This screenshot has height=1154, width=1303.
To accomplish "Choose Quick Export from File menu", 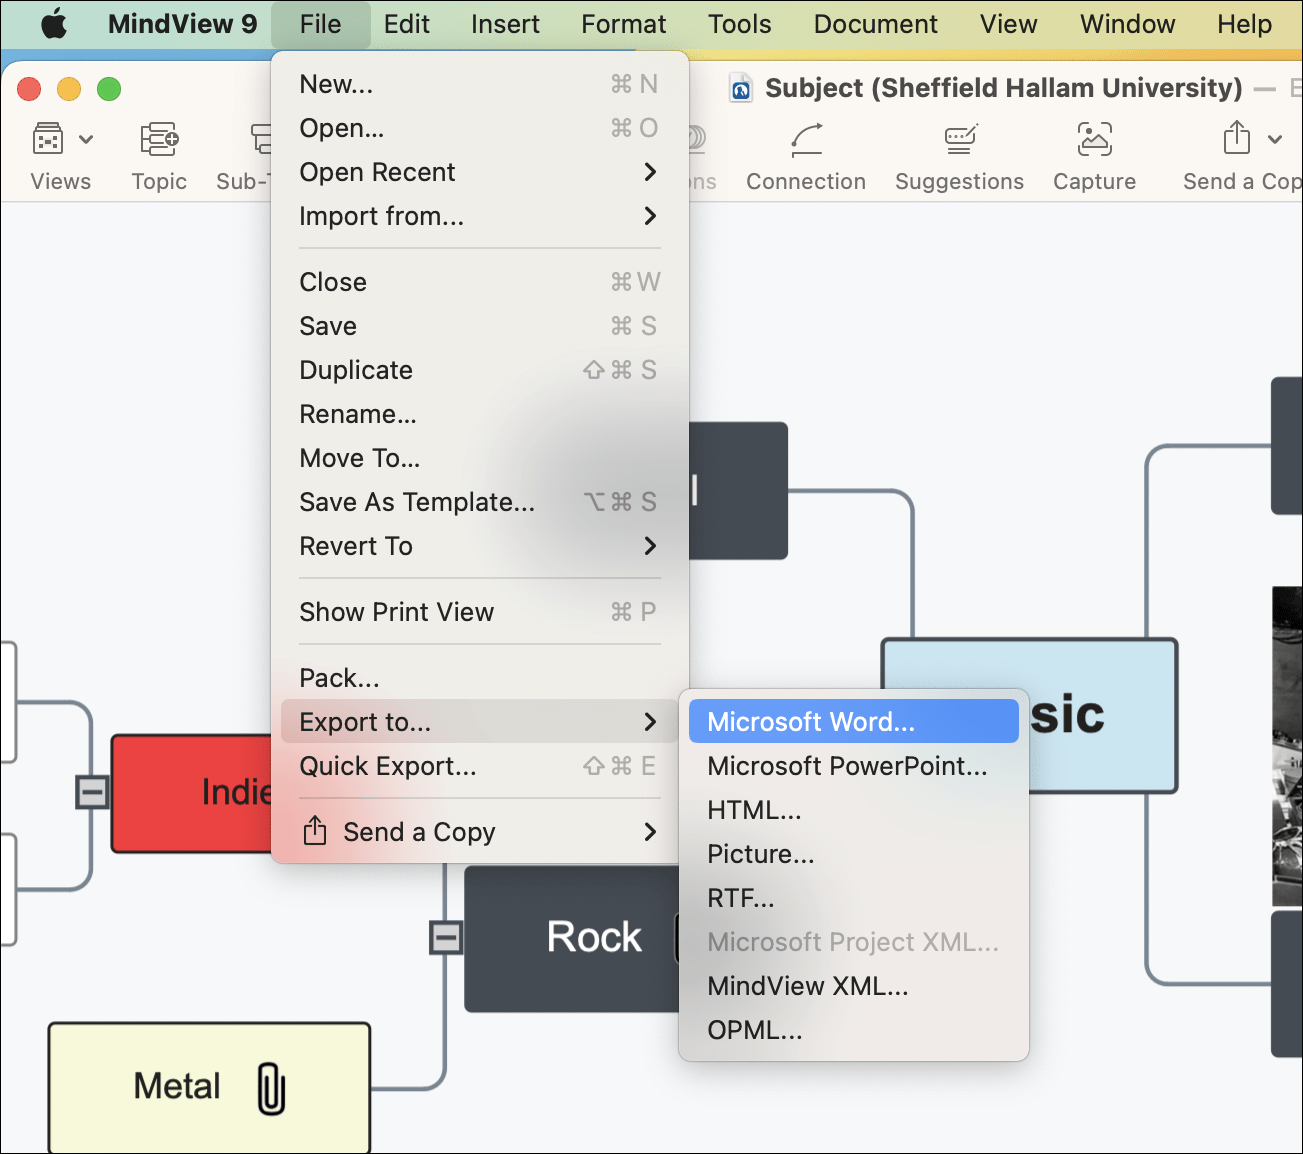I will (388, 766).
